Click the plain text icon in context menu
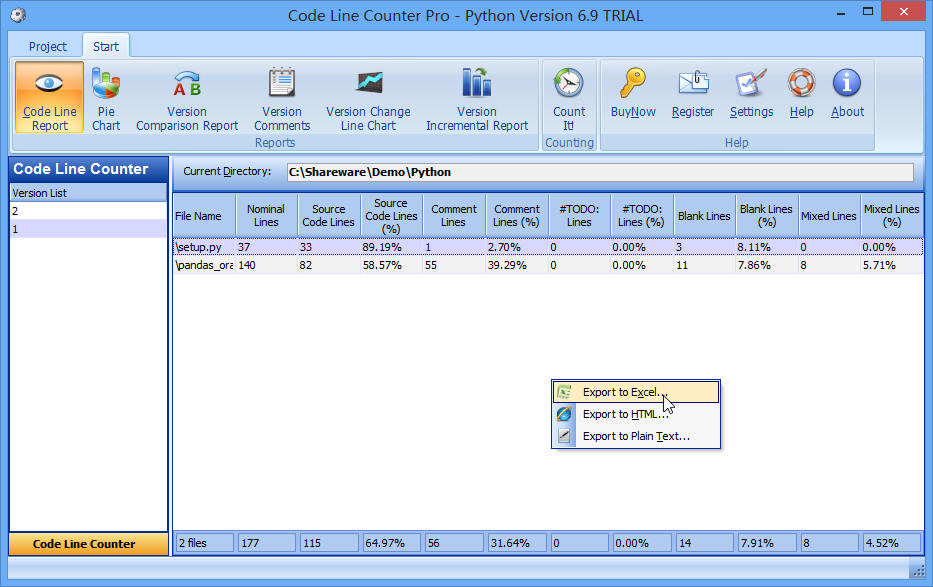This screenshot has height=587, width=933. (564, 436)
